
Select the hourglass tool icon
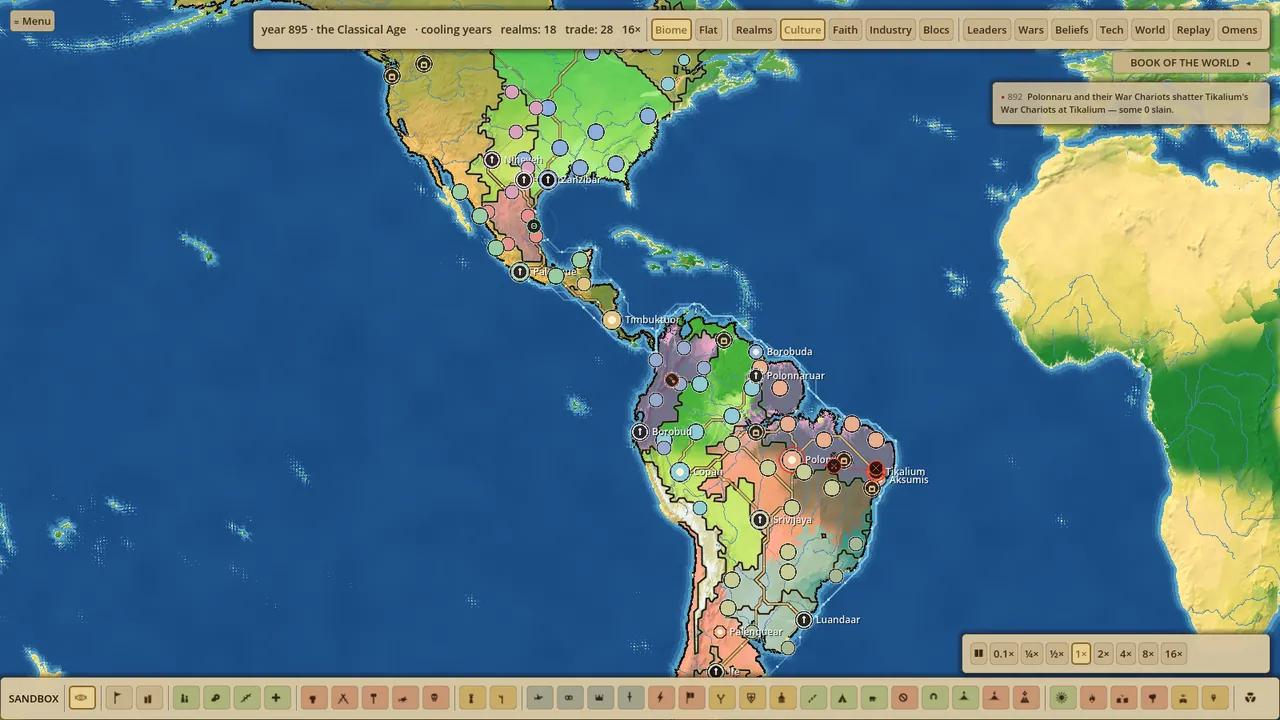471,698
